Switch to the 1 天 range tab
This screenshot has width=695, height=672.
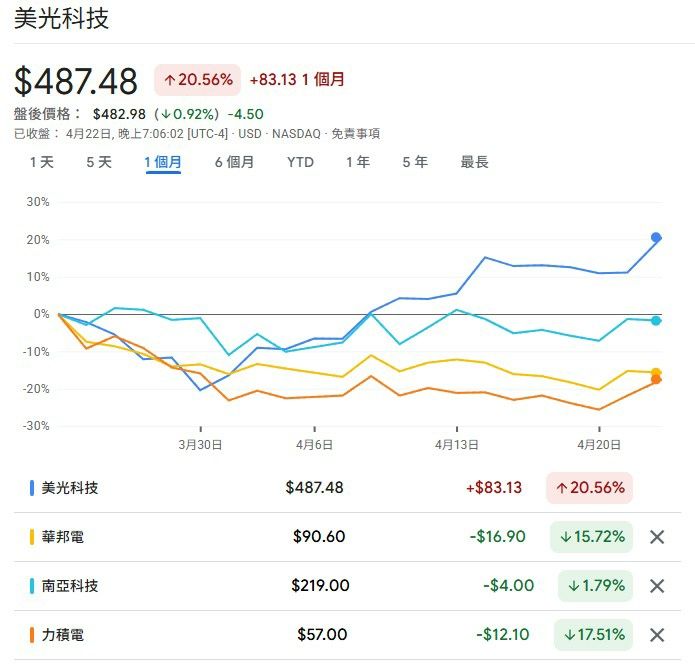[x=42, y=162]
